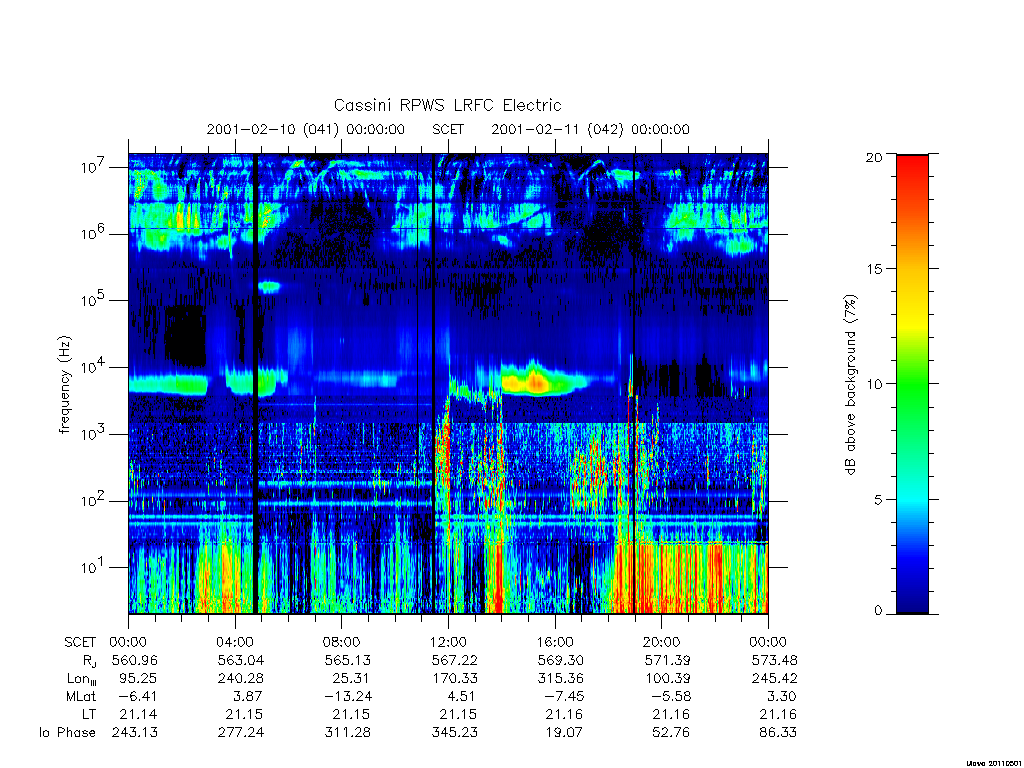The height and width of the screenshot is (768, 1024).
Task: Click the colorbar label 10
Action: coord(874,384)
